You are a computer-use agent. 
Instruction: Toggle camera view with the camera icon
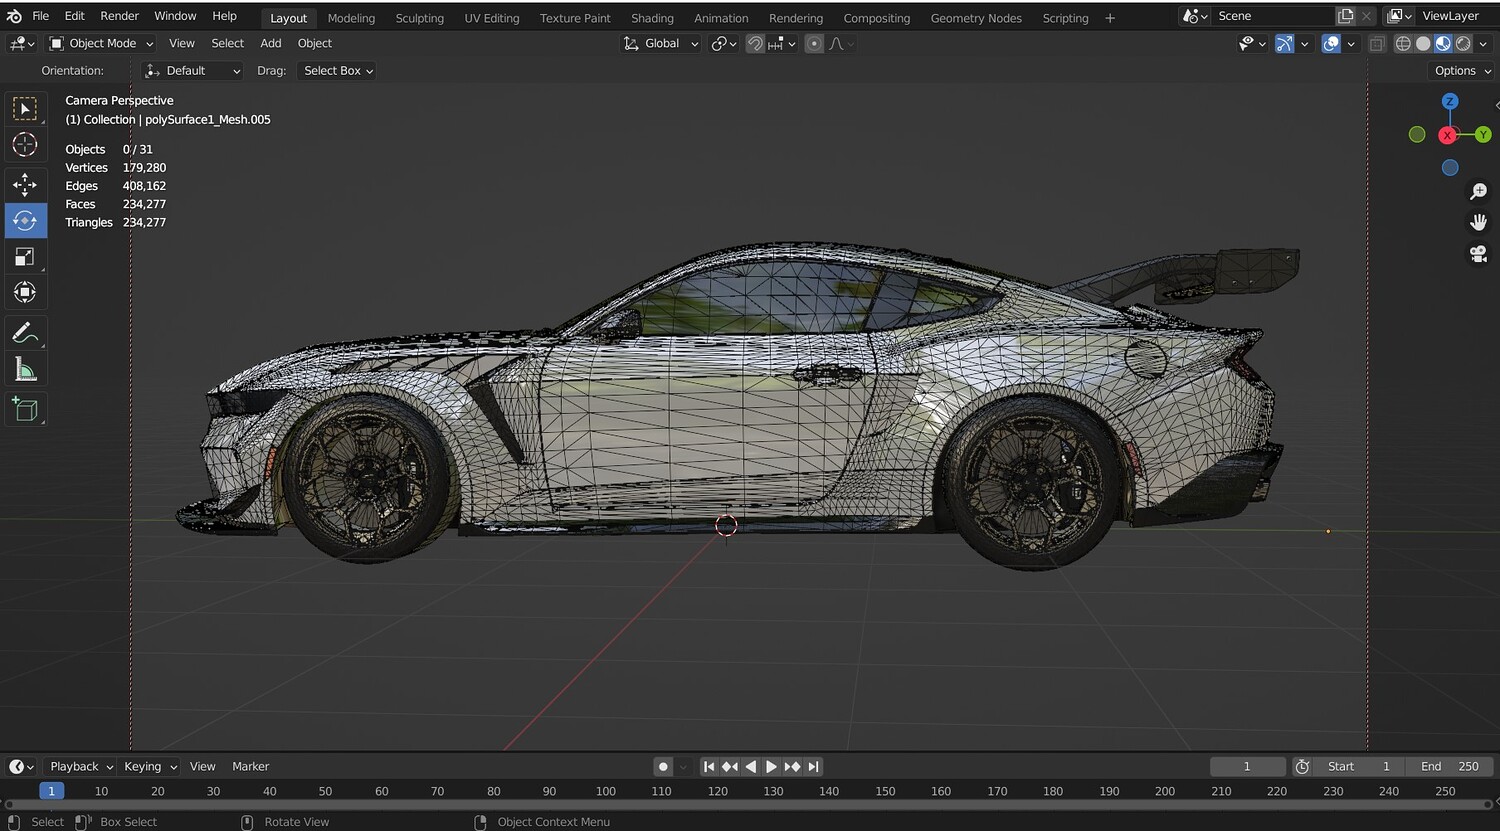[x=1479, y=253]
